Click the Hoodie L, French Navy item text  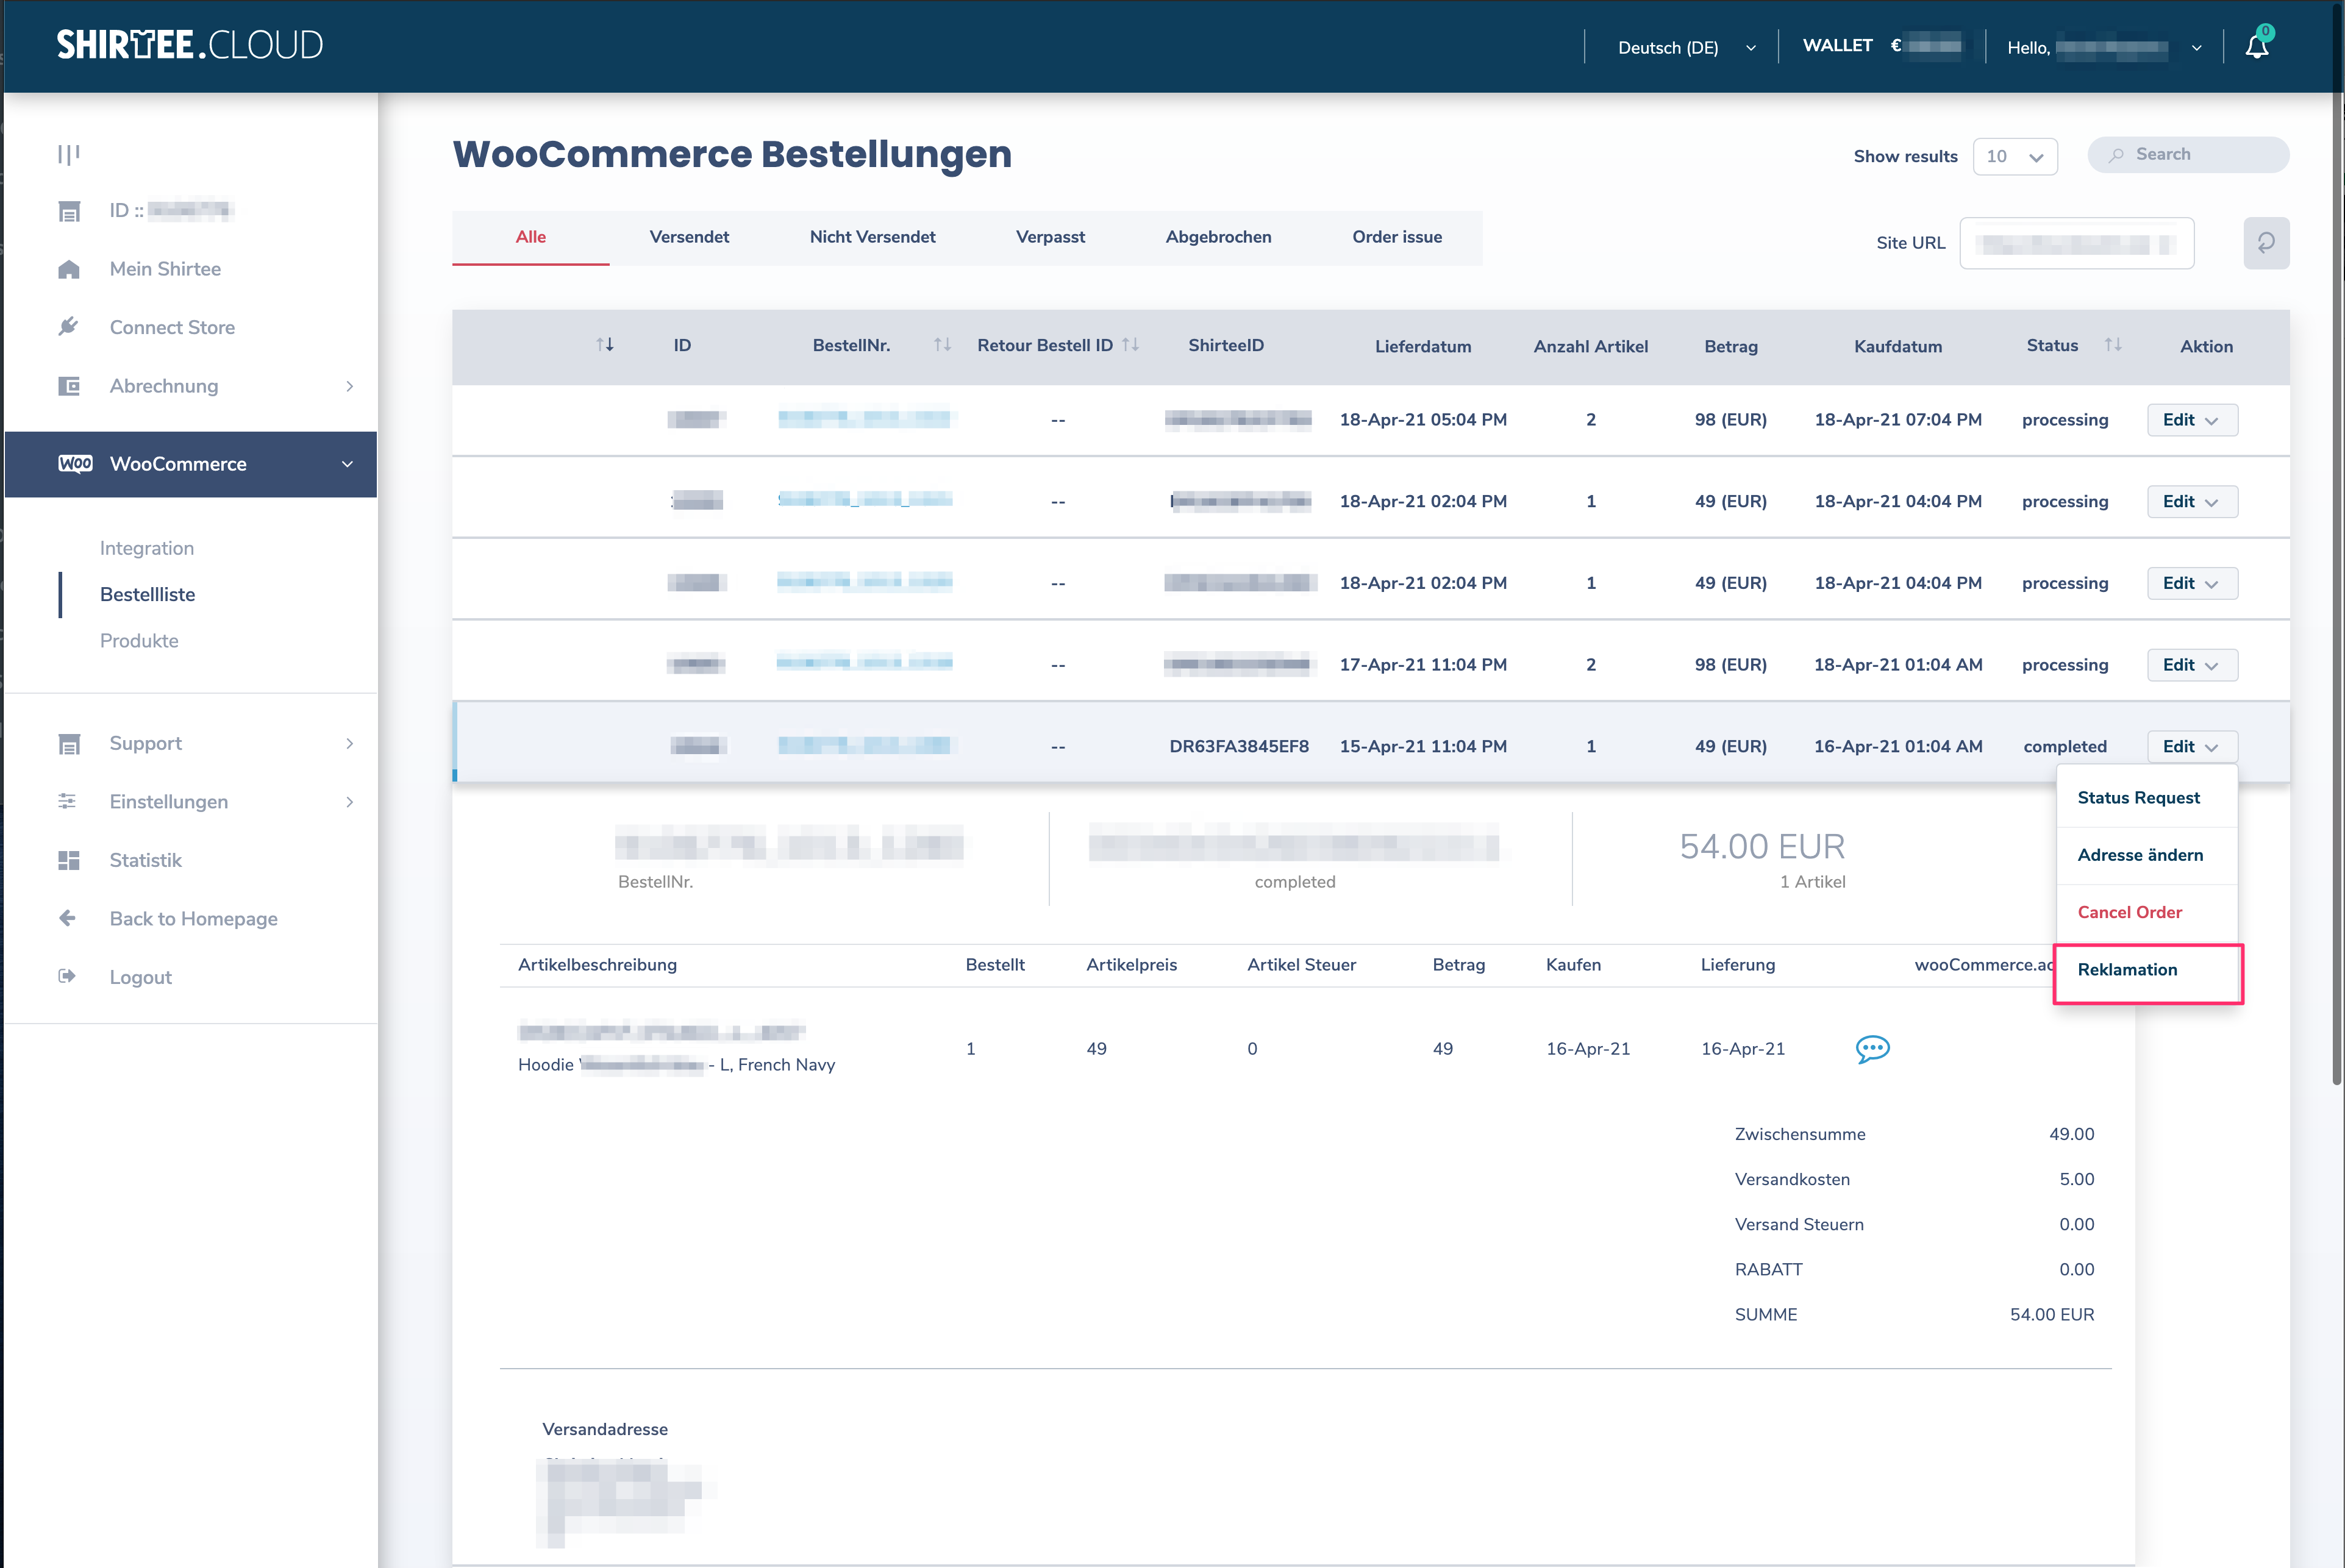[676, 1064]
